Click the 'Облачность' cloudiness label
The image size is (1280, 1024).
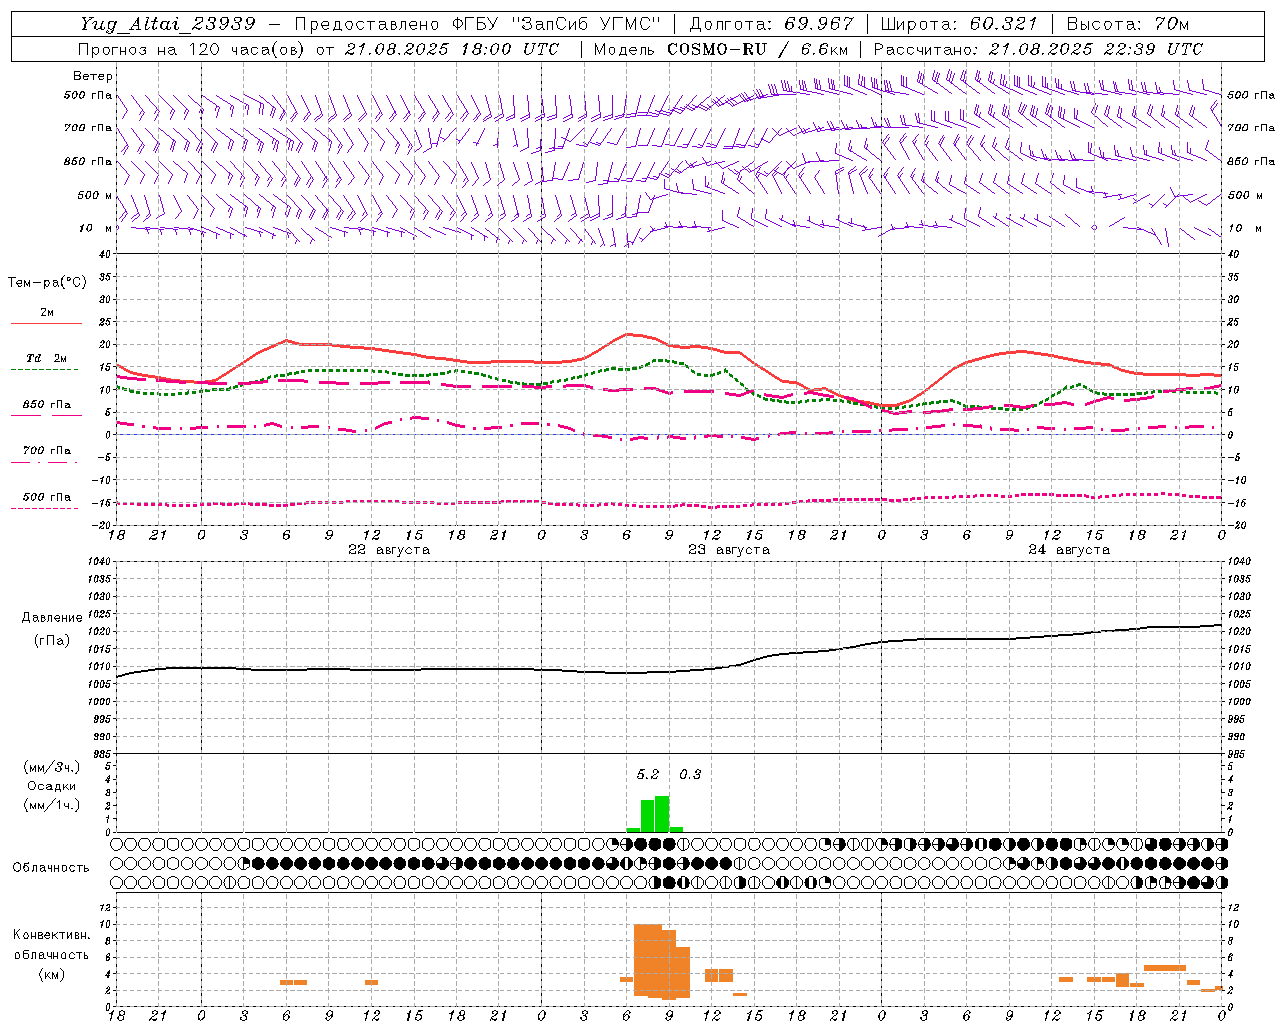(51, 868)
